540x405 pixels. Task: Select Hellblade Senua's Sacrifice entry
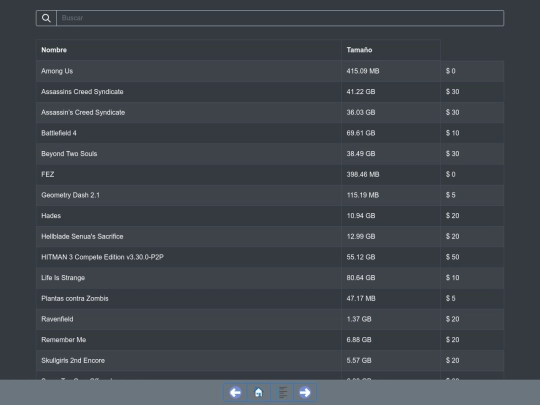click(270, 236)
